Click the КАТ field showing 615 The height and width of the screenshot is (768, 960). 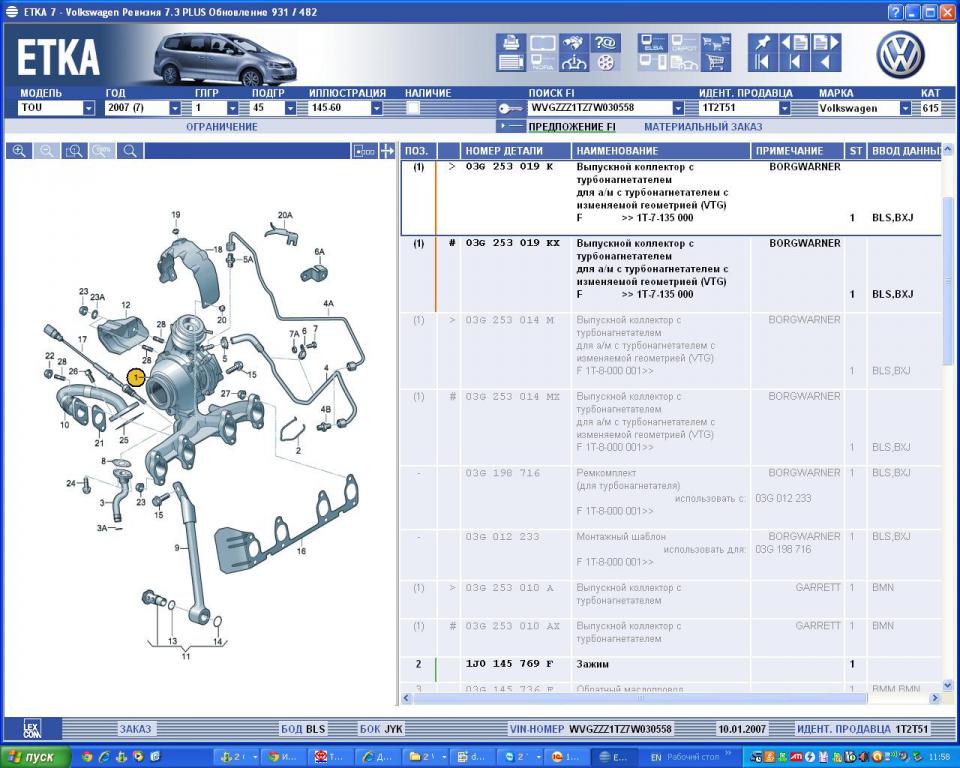pyautogui.click(x=930, y=108)
